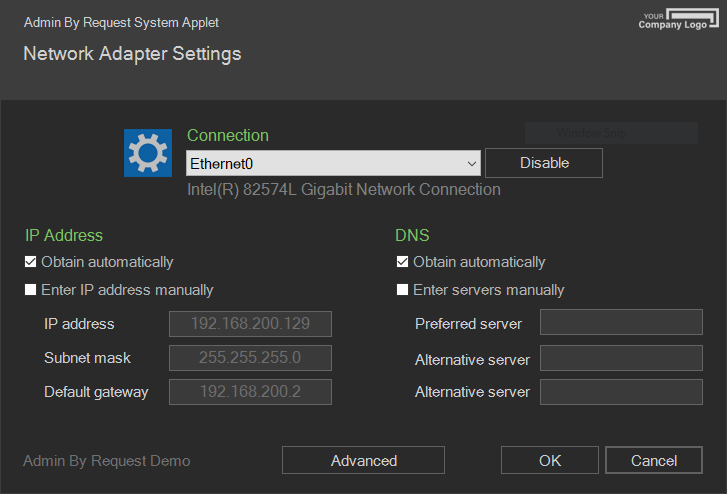Click the green Connection heading

228,135
